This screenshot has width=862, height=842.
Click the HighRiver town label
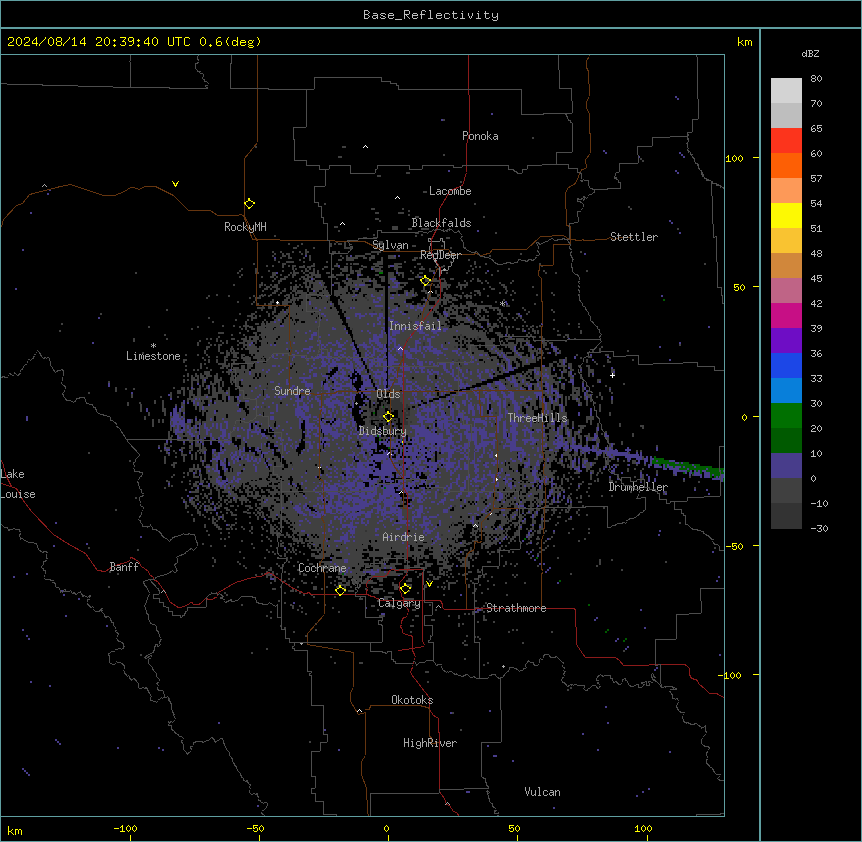tap(430, 743)
